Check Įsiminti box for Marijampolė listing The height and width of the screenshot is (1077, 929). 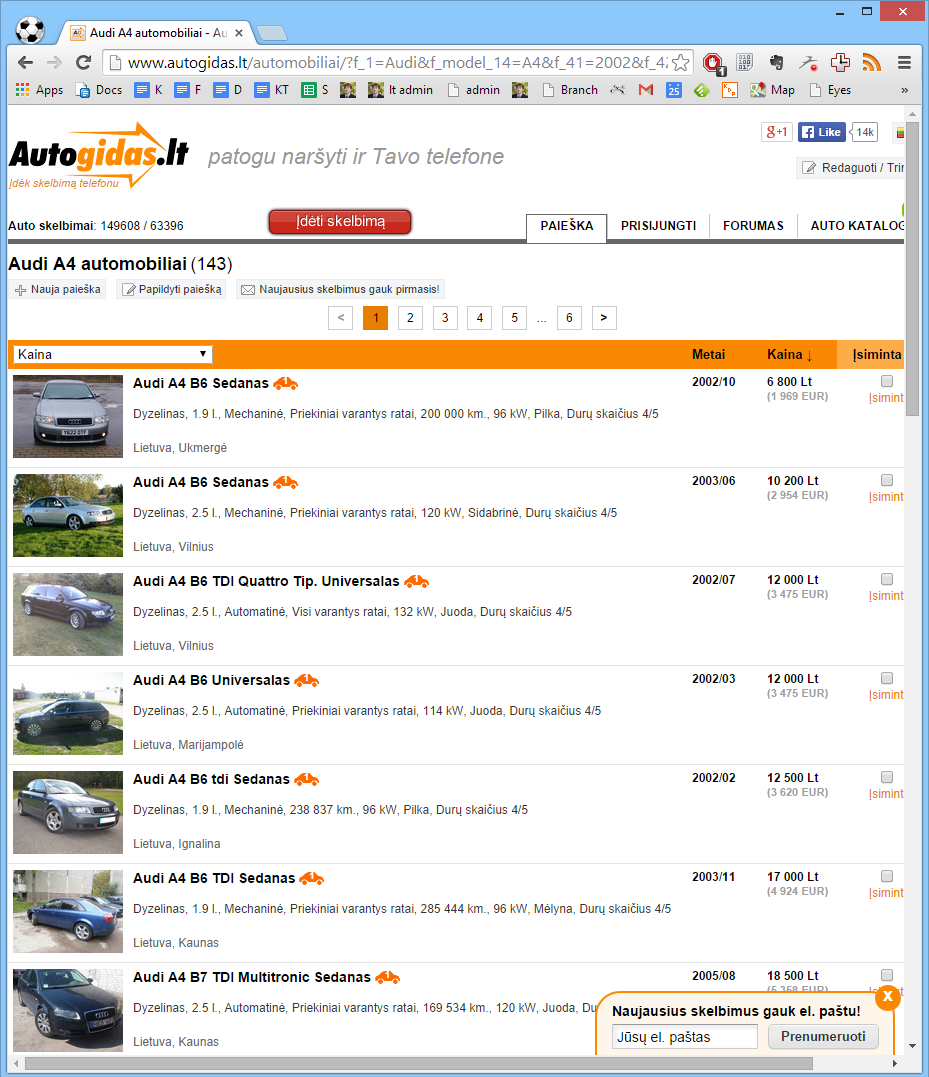tap(887, 678)
